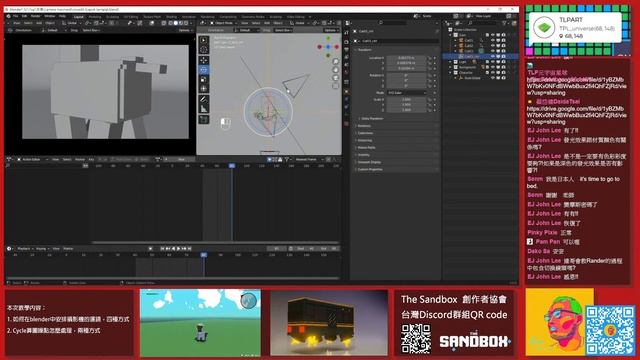Open the Keying popover in timeline
640x360 pixels.
(42, 249)
